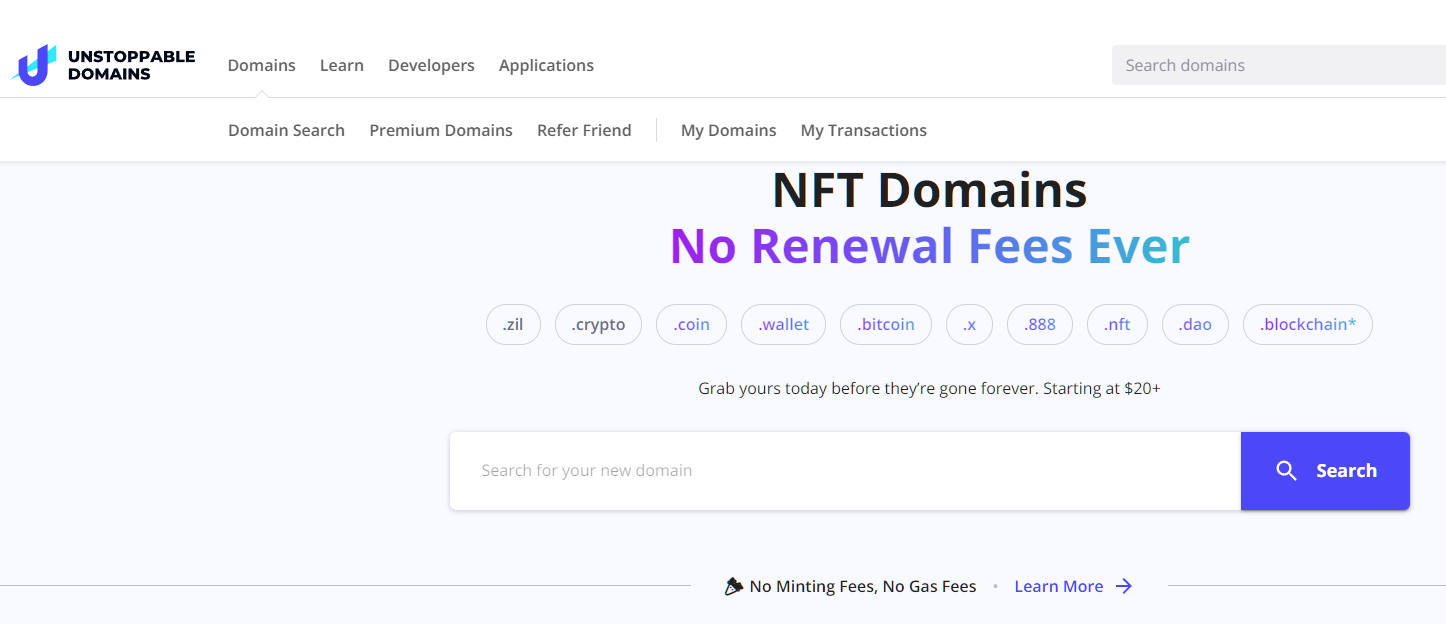Select the .crypto domain chip
Image resolution: width=1446 pixels, height=634 pixels.
pos(598,324)
